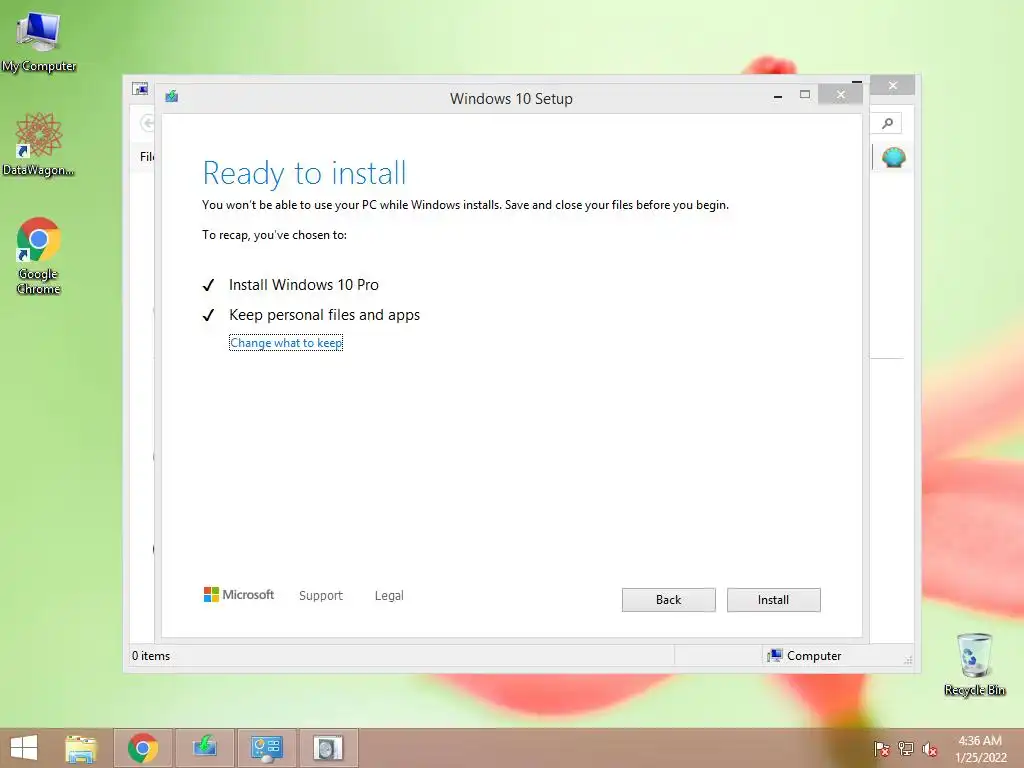The width and height of the screenshot is (1024, 768).
Task: Open the Recycle Bin icon
Action: 974,665
